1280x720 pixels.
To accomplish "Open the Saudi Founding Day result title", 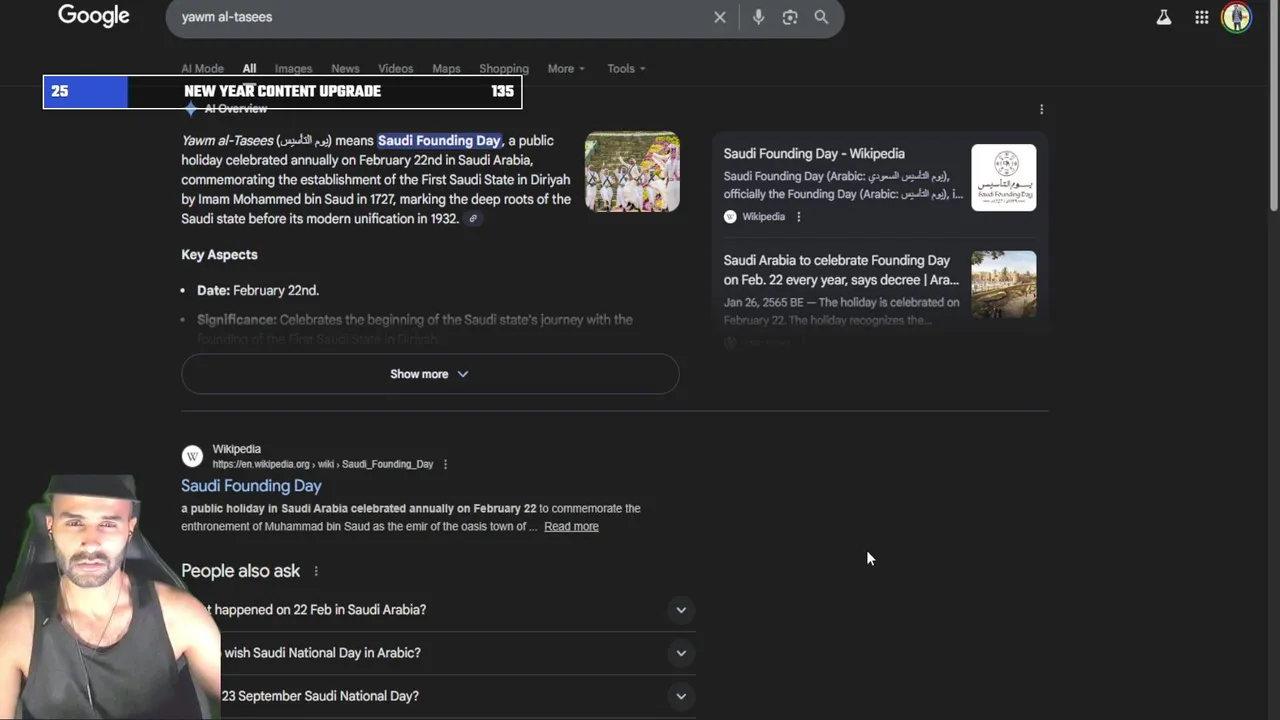I will 251,486.
